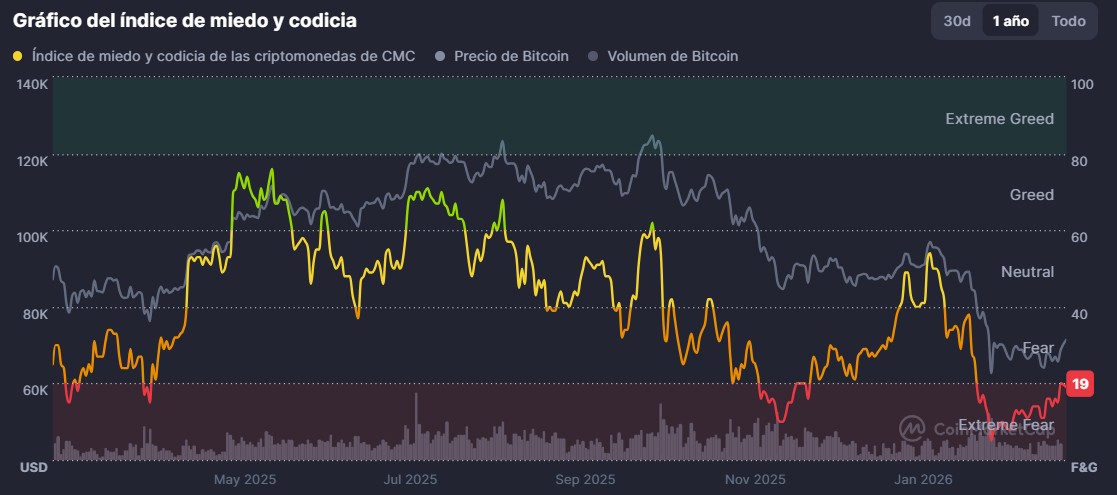This screenshot has width=1117, height=495.
Task: Click the "Extreme Greed" zone label
Action: [999, 119]
